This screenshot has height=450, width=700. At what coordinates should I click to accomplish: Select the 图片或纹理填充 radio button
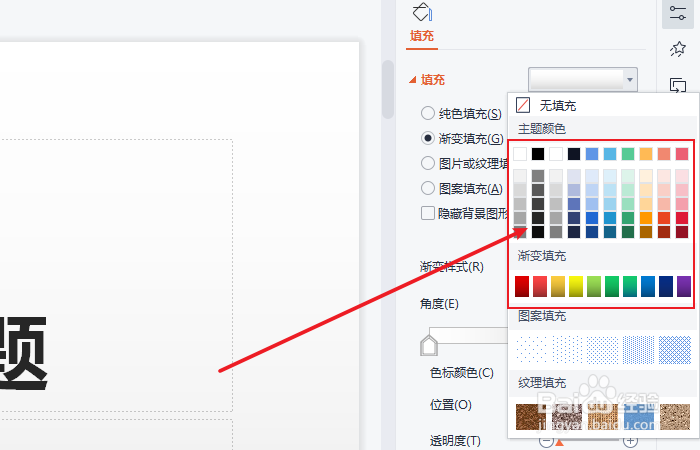428,163
